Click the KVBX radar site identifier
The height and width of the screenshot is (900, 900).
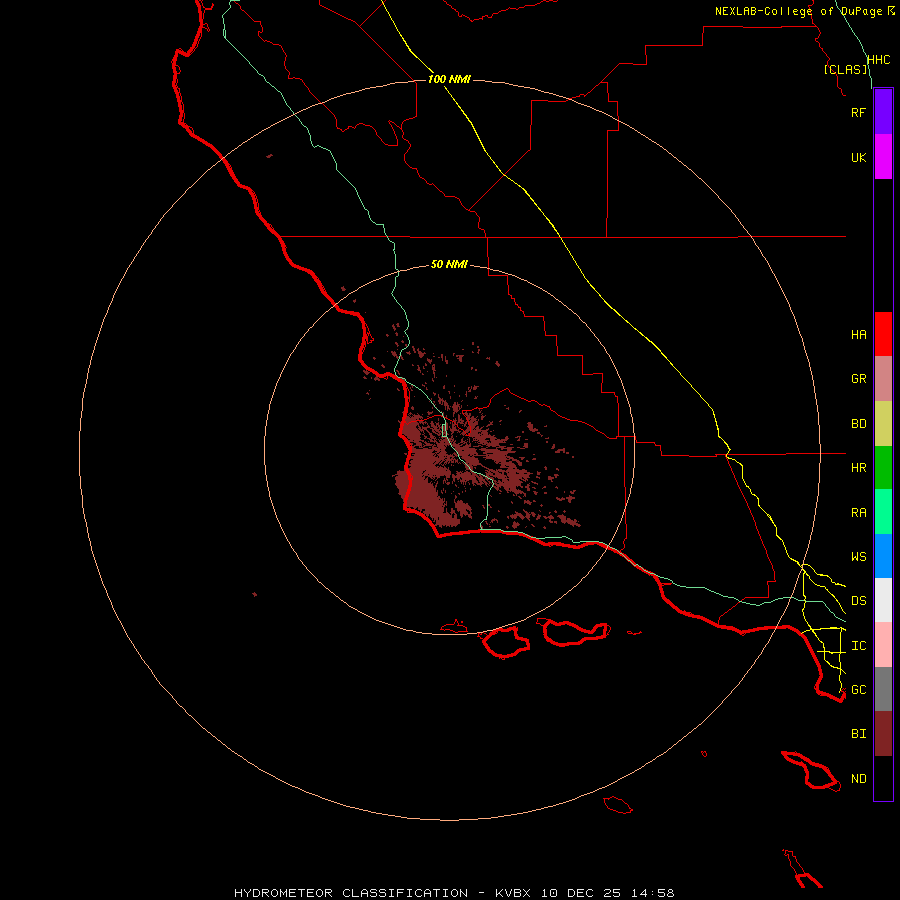513,893
